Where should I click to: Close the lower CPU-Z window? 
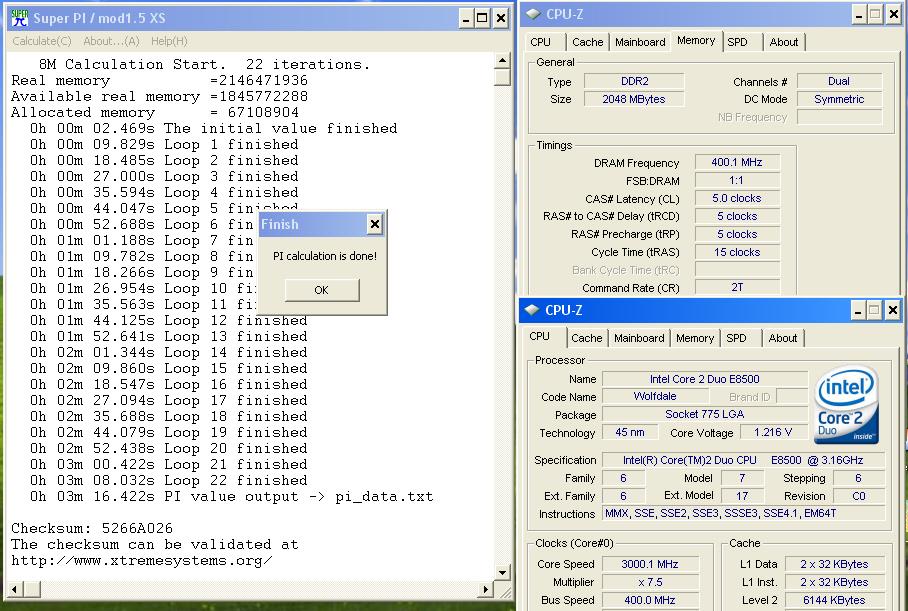[893, 311]
